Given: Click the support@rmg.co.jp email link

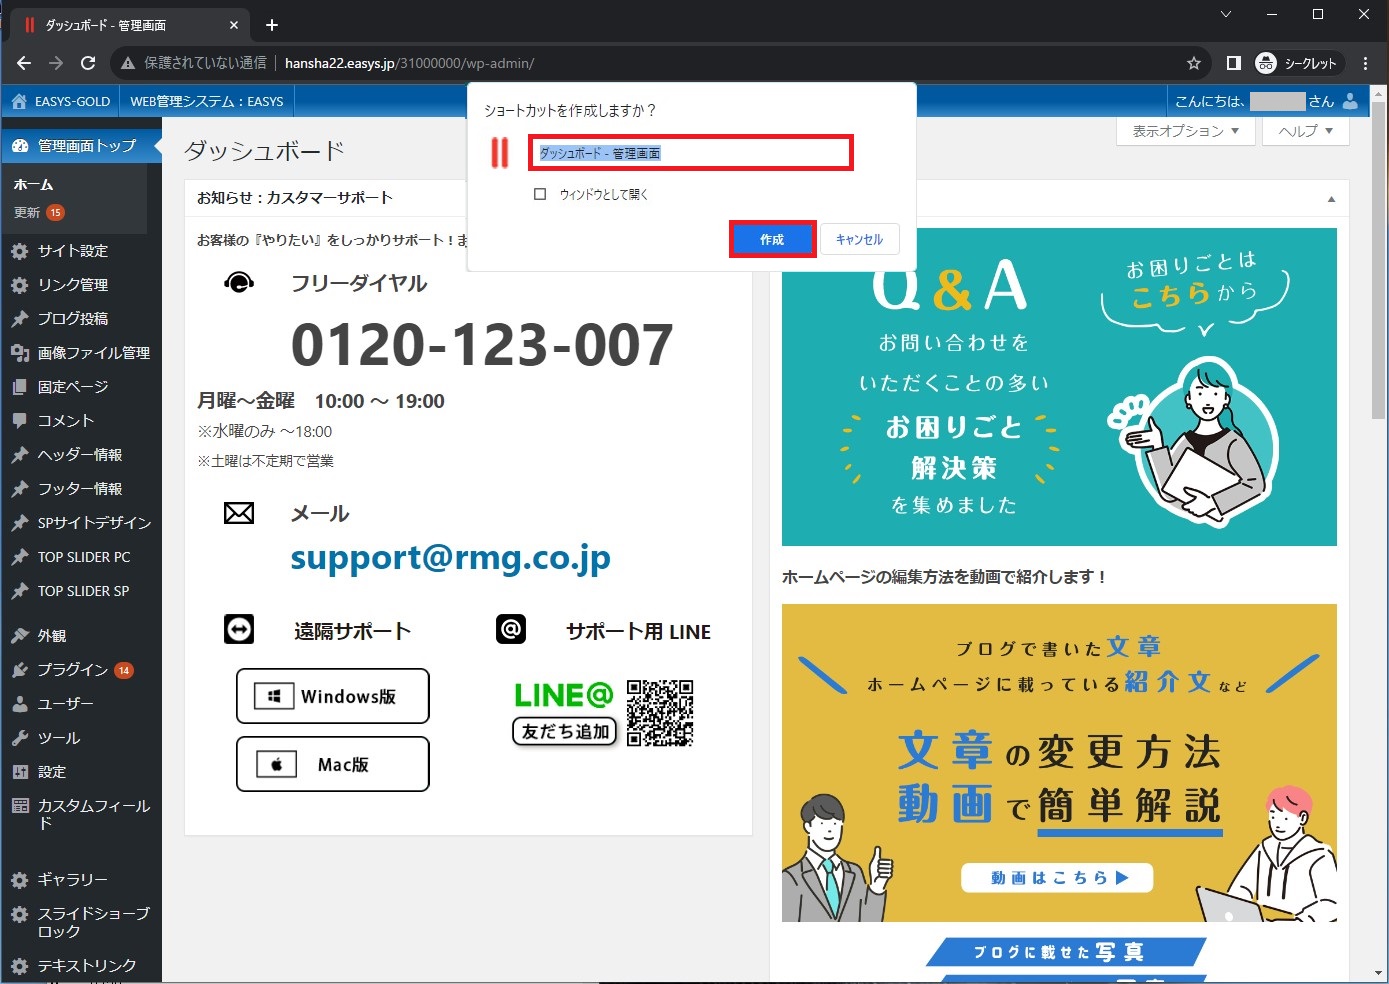Looking at the screenshot, I should click(x=450, y=558).
